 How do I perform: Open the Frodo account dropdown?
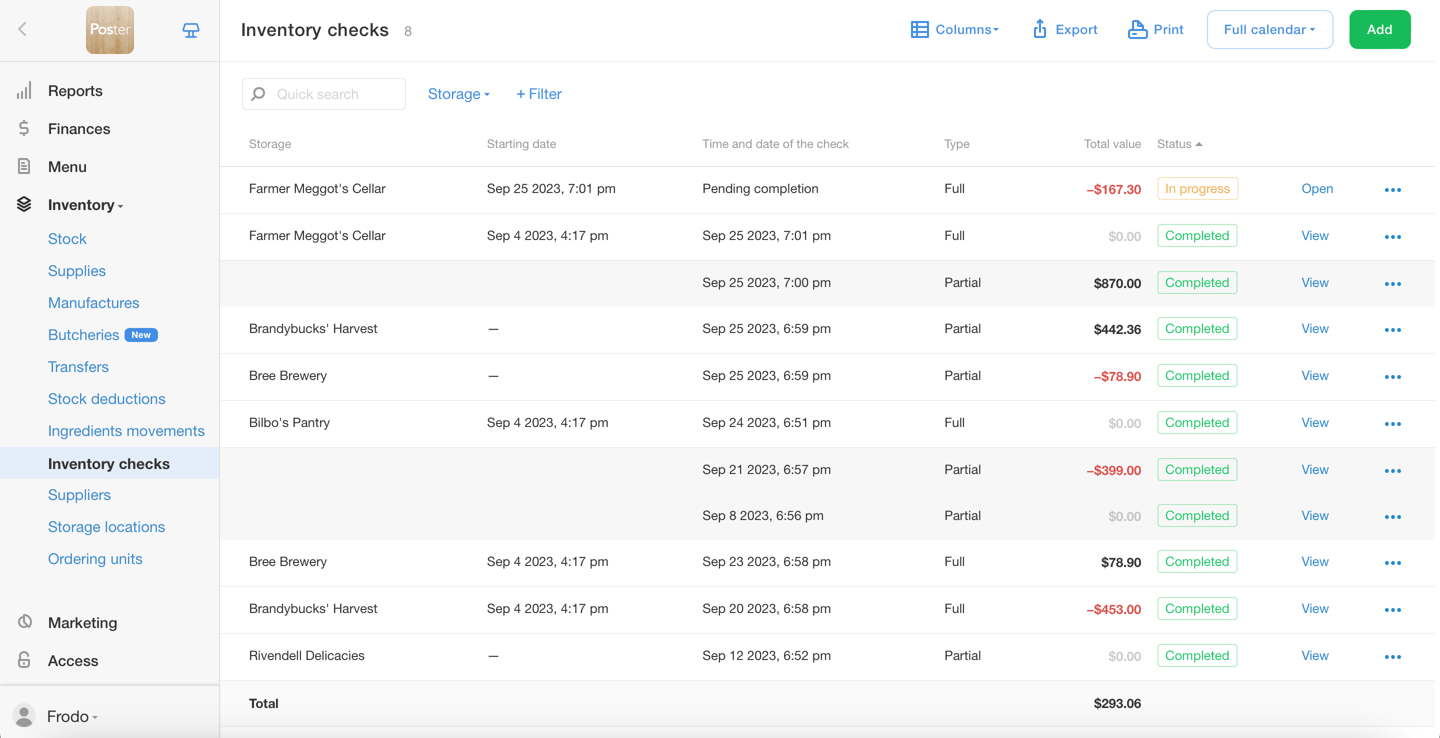click(72, 716)
